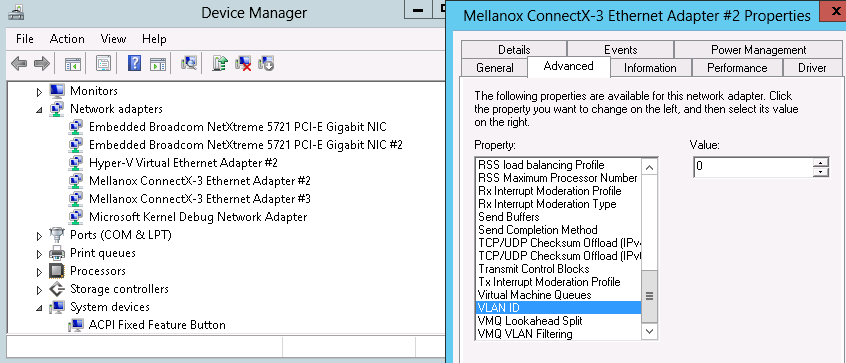Image resolution: width=846 pixels, height=363 pixels.
Task: Select Mellanox ConnectX-3 Ethernet Adapter #2 in tree
Action: coord(200,181)
